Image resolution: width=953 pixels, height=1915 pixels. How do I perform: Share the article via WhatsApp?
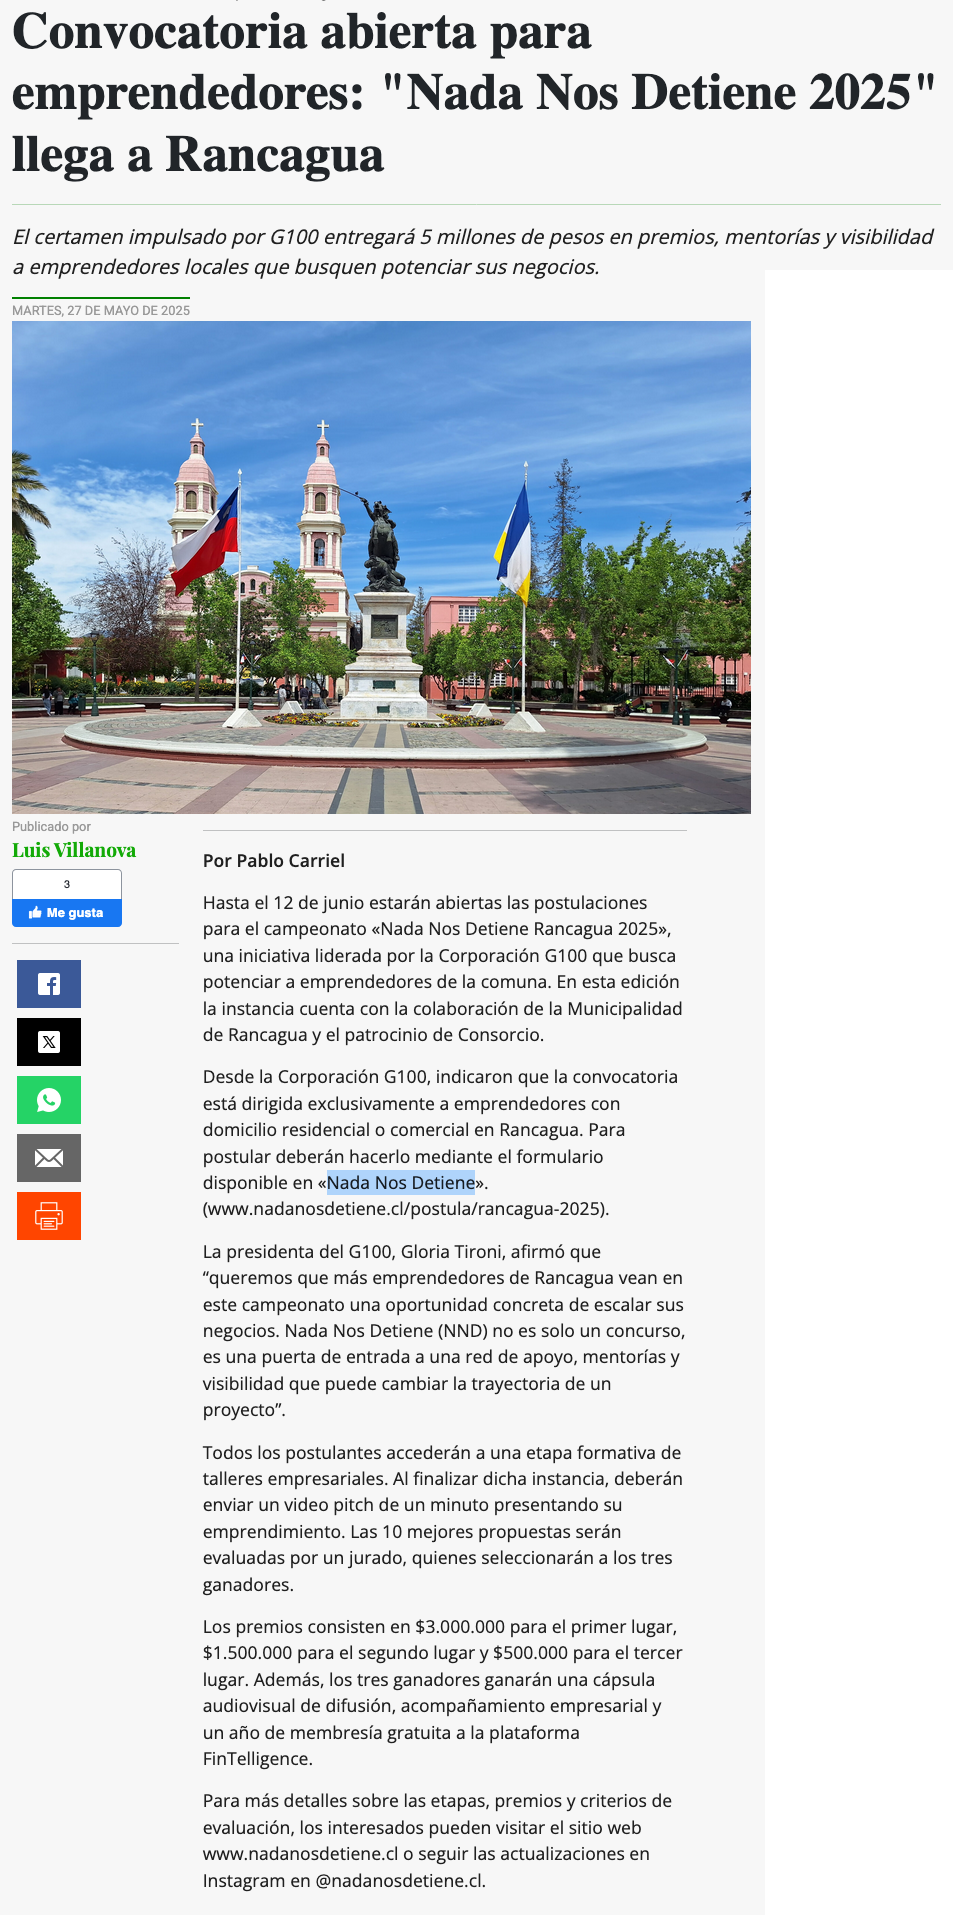pos(49,1100)
